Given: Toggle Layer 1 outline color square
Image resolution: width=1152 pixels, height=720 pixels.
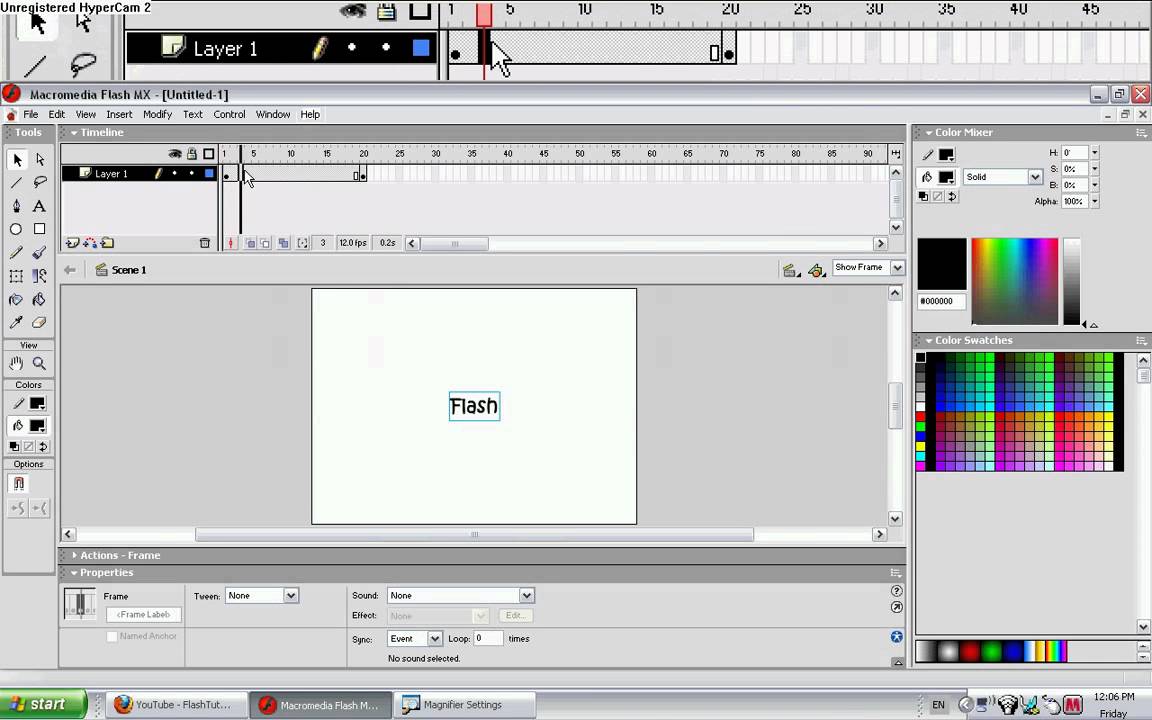Looking at the screenshot, I should [209, 173].
